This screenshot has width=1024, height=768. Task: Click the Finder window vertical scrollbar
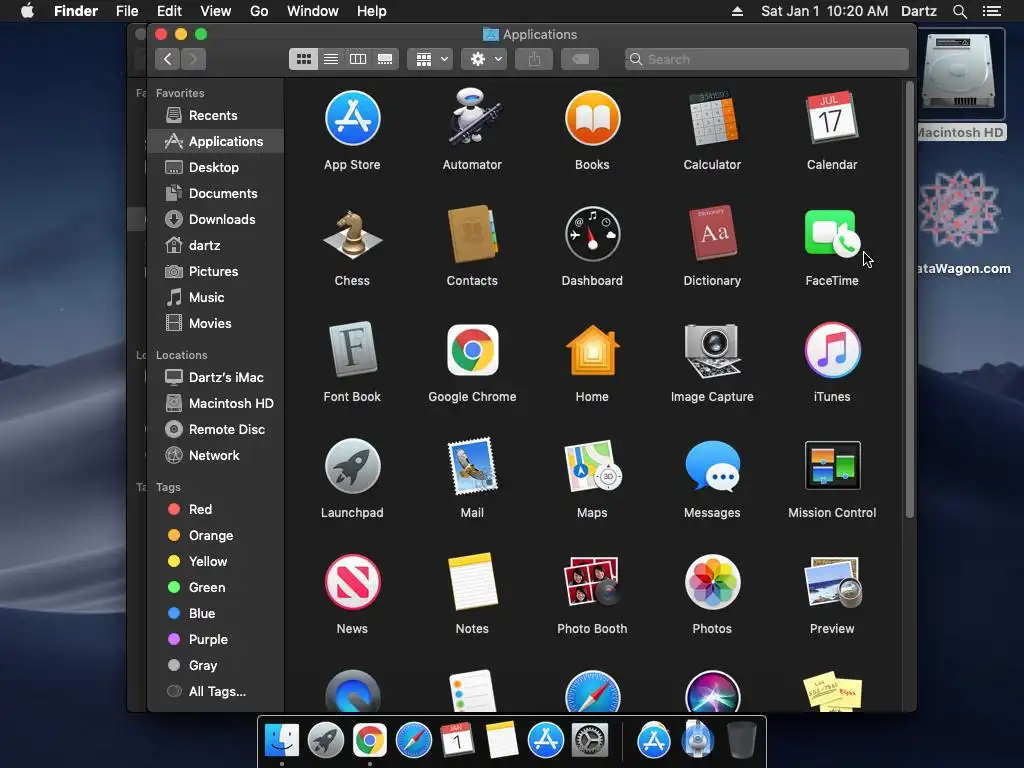(x=910, y=300)
